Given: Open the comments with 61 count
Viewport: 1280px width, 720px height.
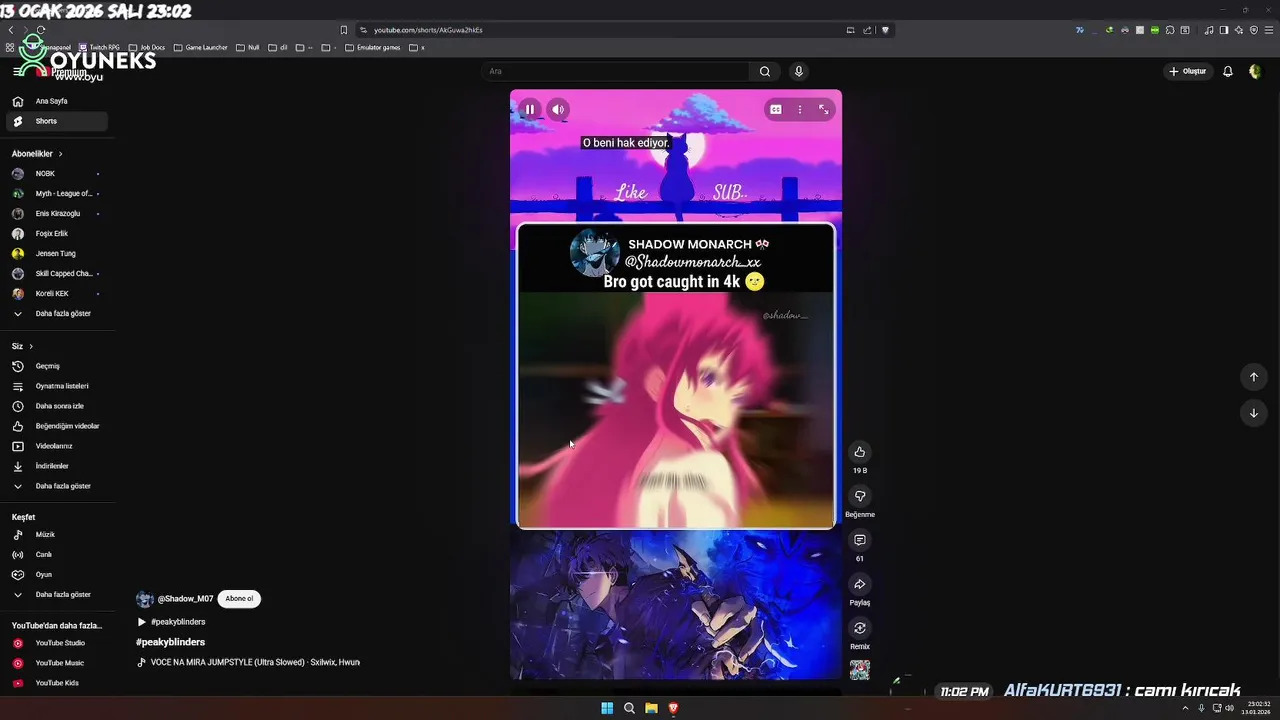Looking at the screenshot, I should (860, 540).
